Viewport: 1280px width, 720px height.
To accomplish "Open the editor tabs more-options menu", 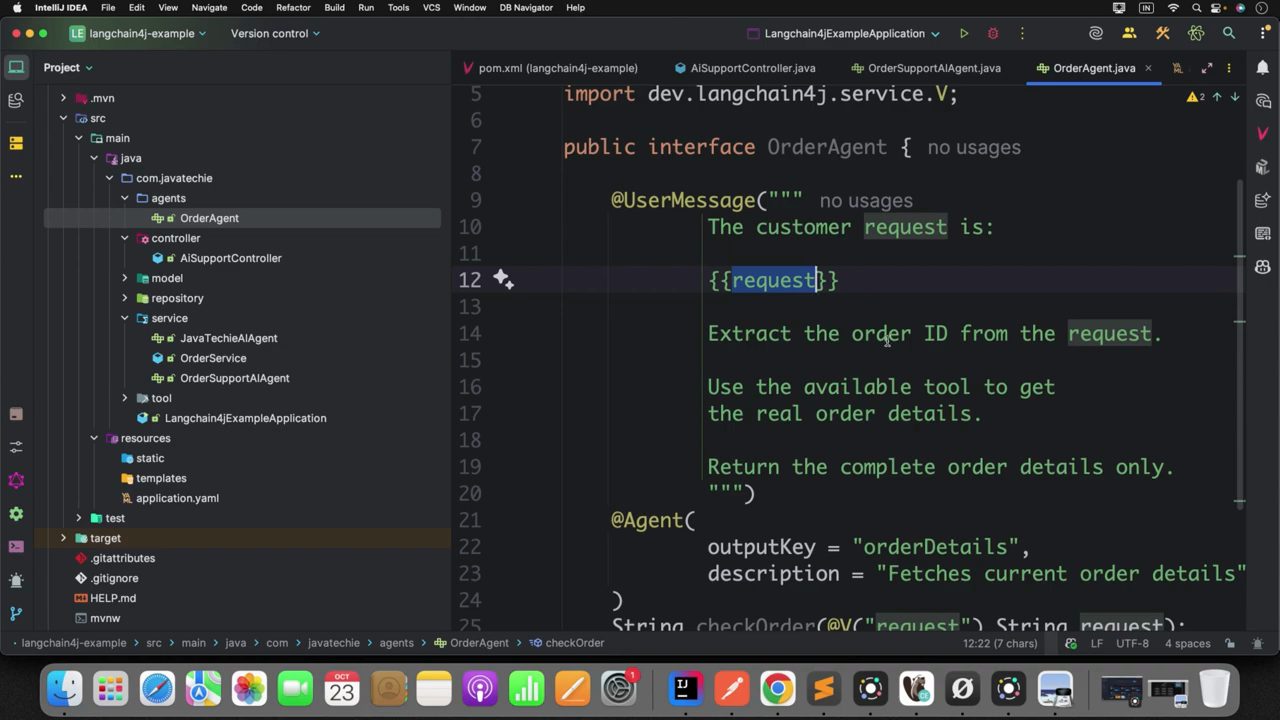I will click(x=1229, y=68).
